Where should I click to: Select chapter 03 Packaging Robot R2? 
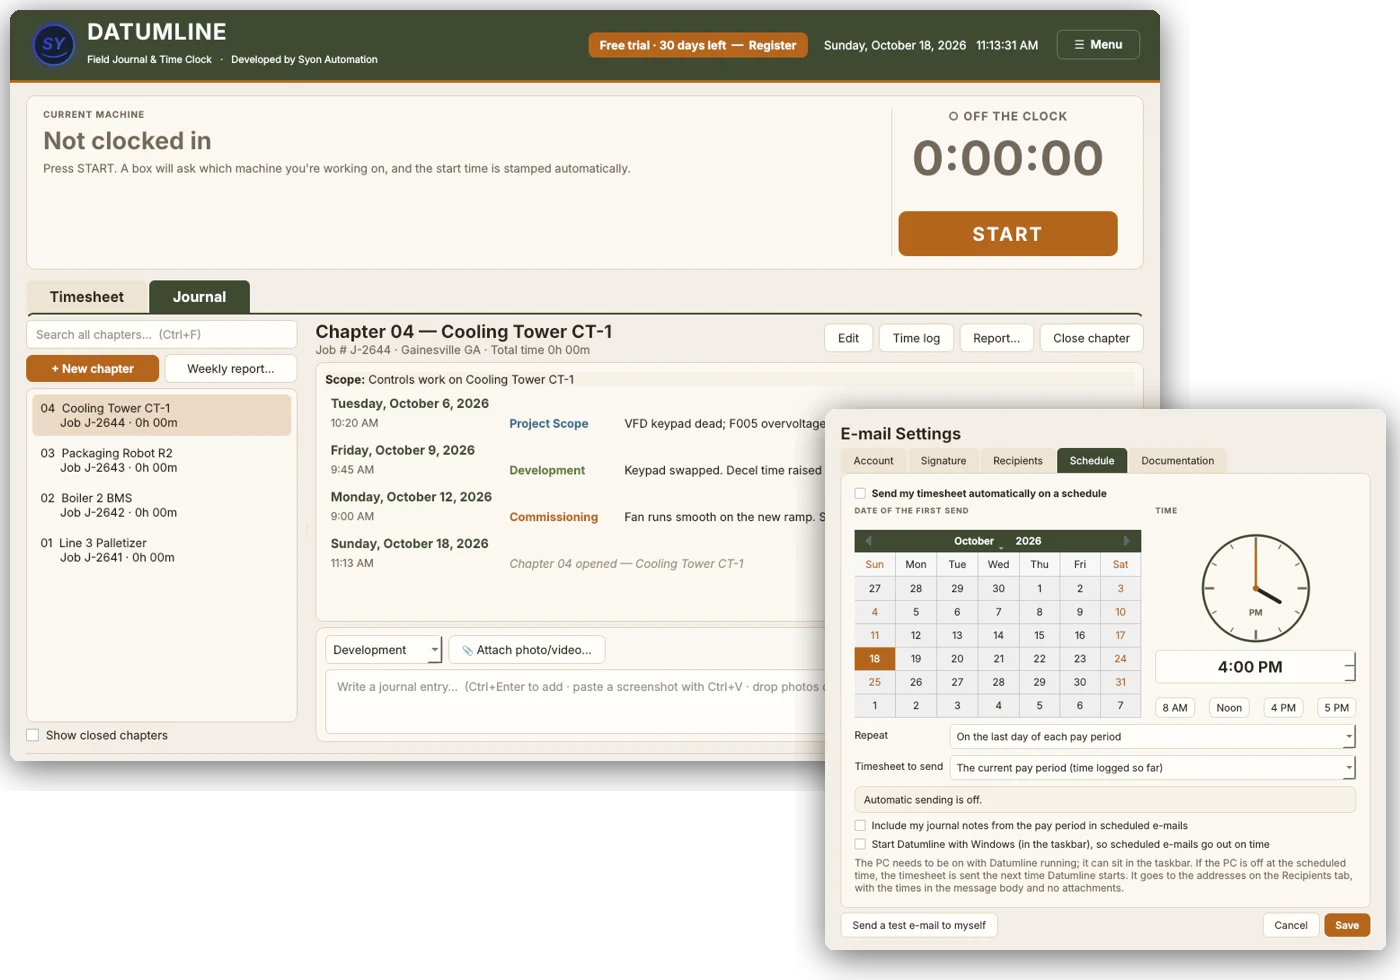(x=162, y=460)
